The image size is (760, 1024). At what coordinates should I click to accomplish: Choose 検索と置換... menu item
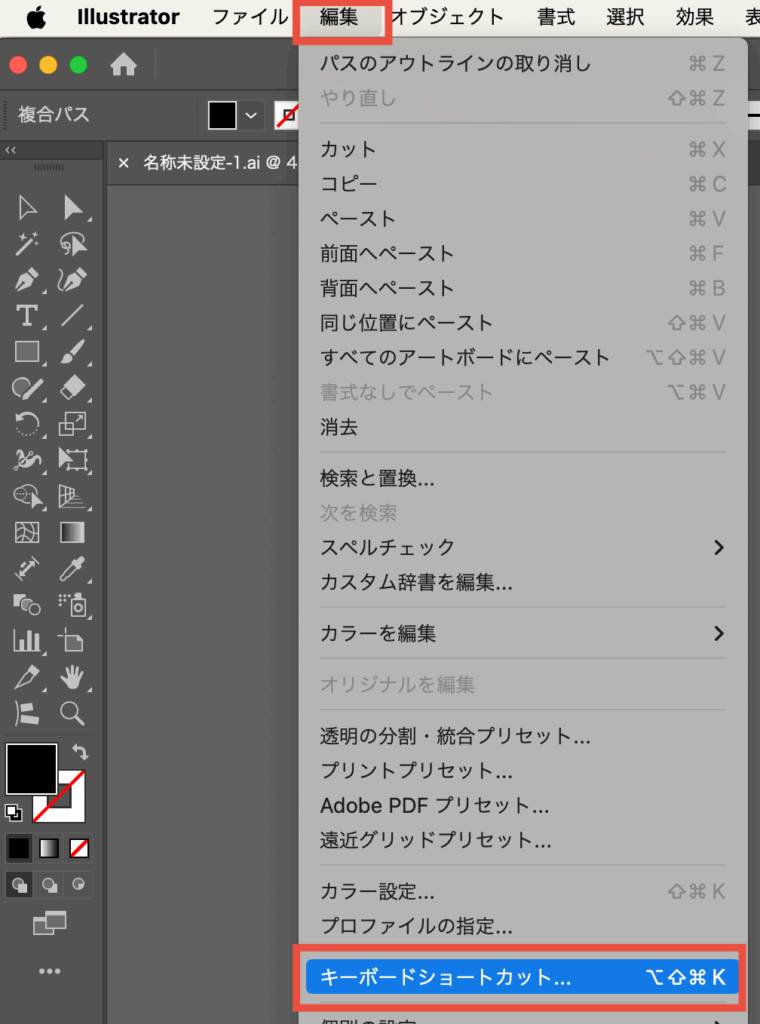coord(522,479)
